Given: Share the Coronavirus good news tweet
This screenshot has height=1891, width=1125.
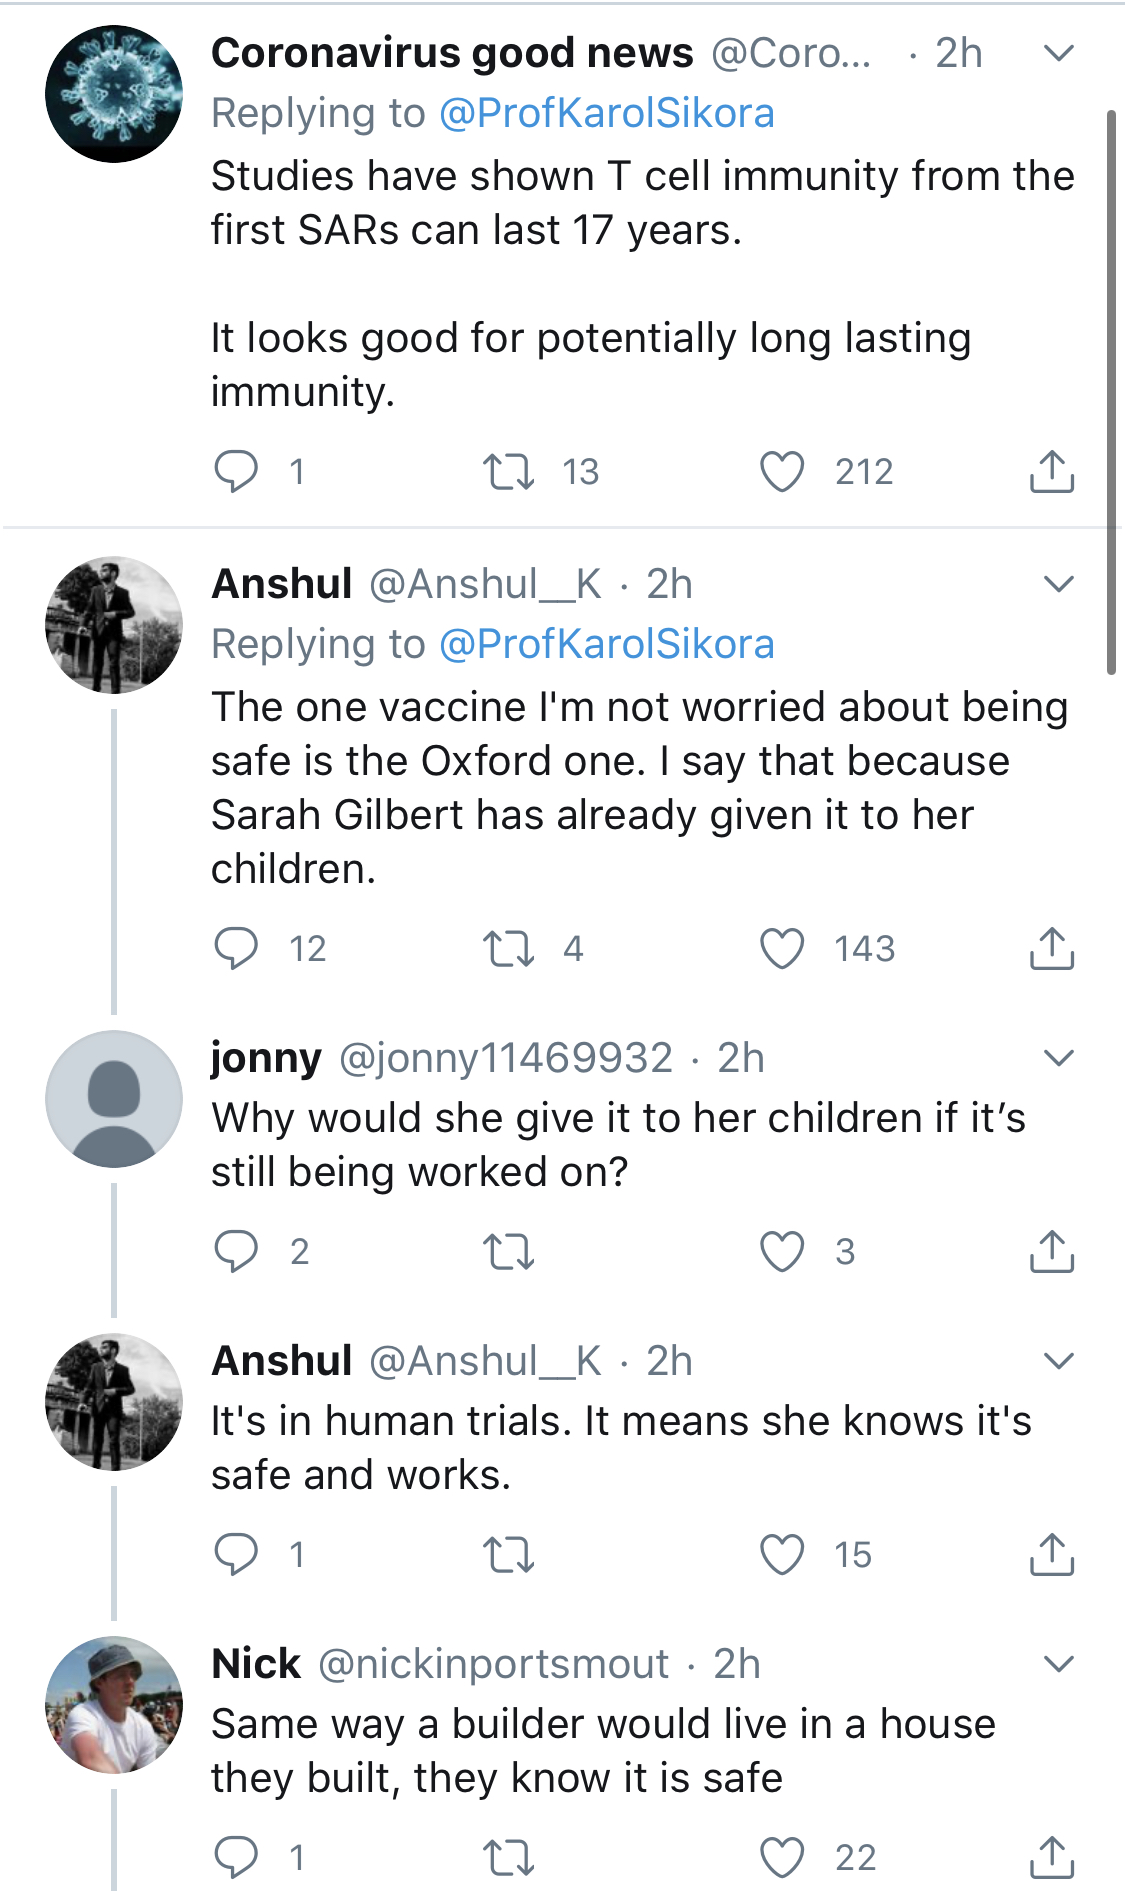Looking at the screenshot, I should (1051, 471).
